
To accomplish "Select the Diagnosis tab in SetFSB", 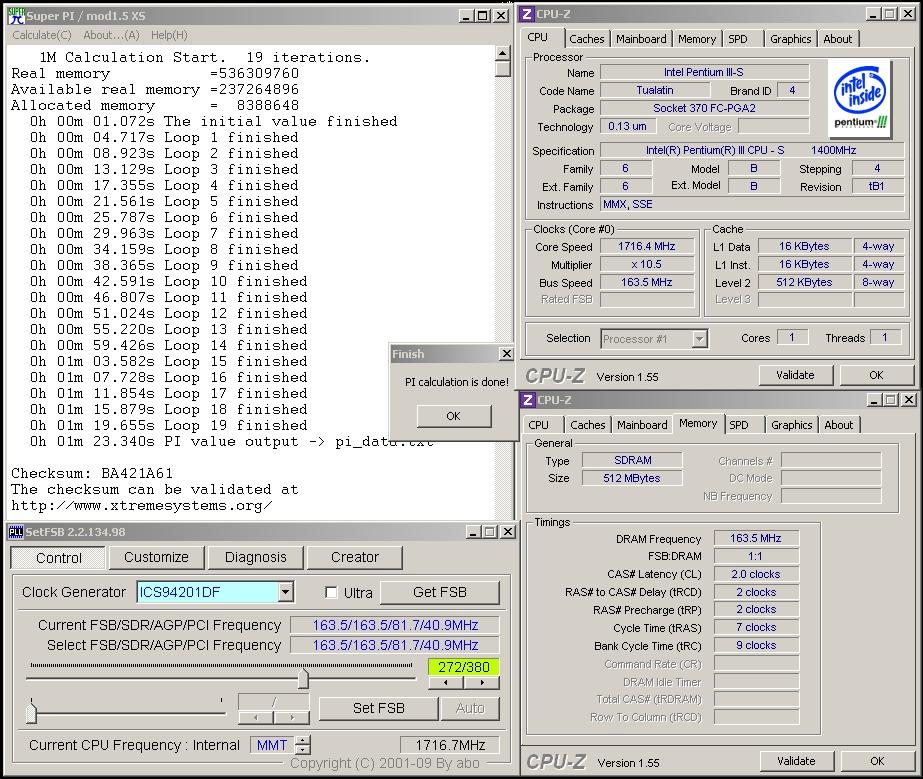I will (255, 557).
